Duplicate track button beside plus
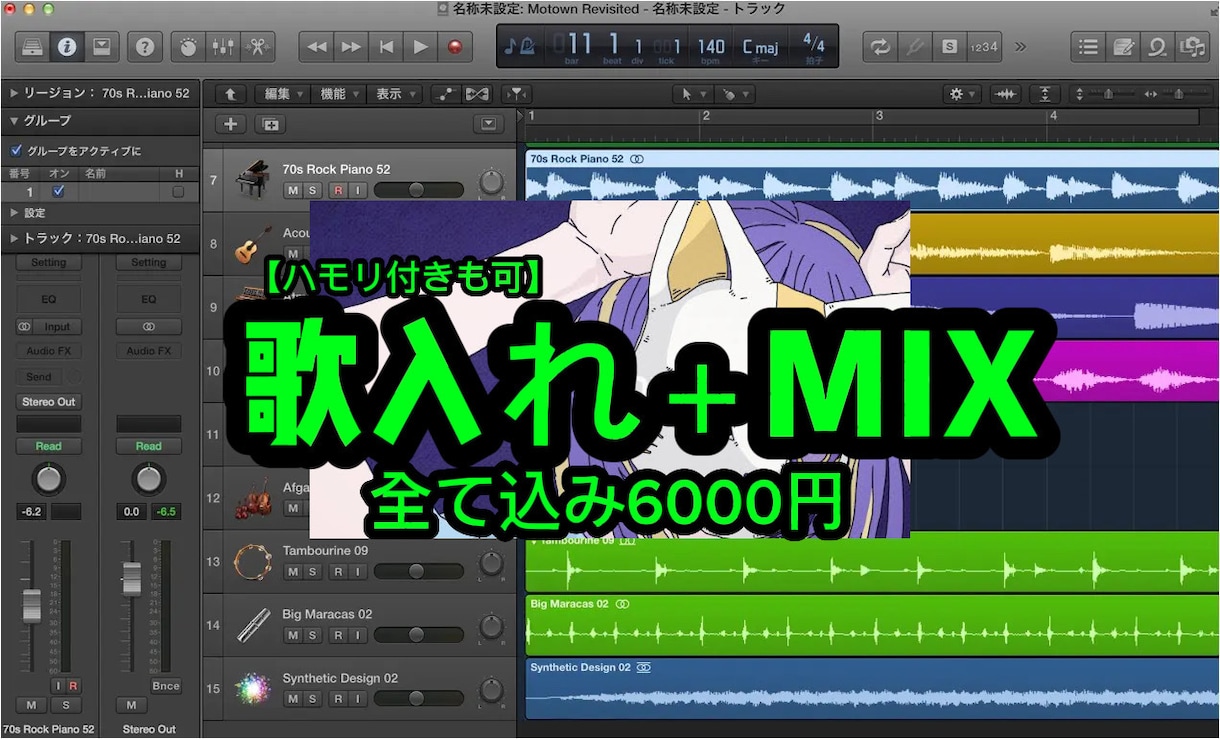This screenshot has height=739, width=1220. tap(269, 124)
